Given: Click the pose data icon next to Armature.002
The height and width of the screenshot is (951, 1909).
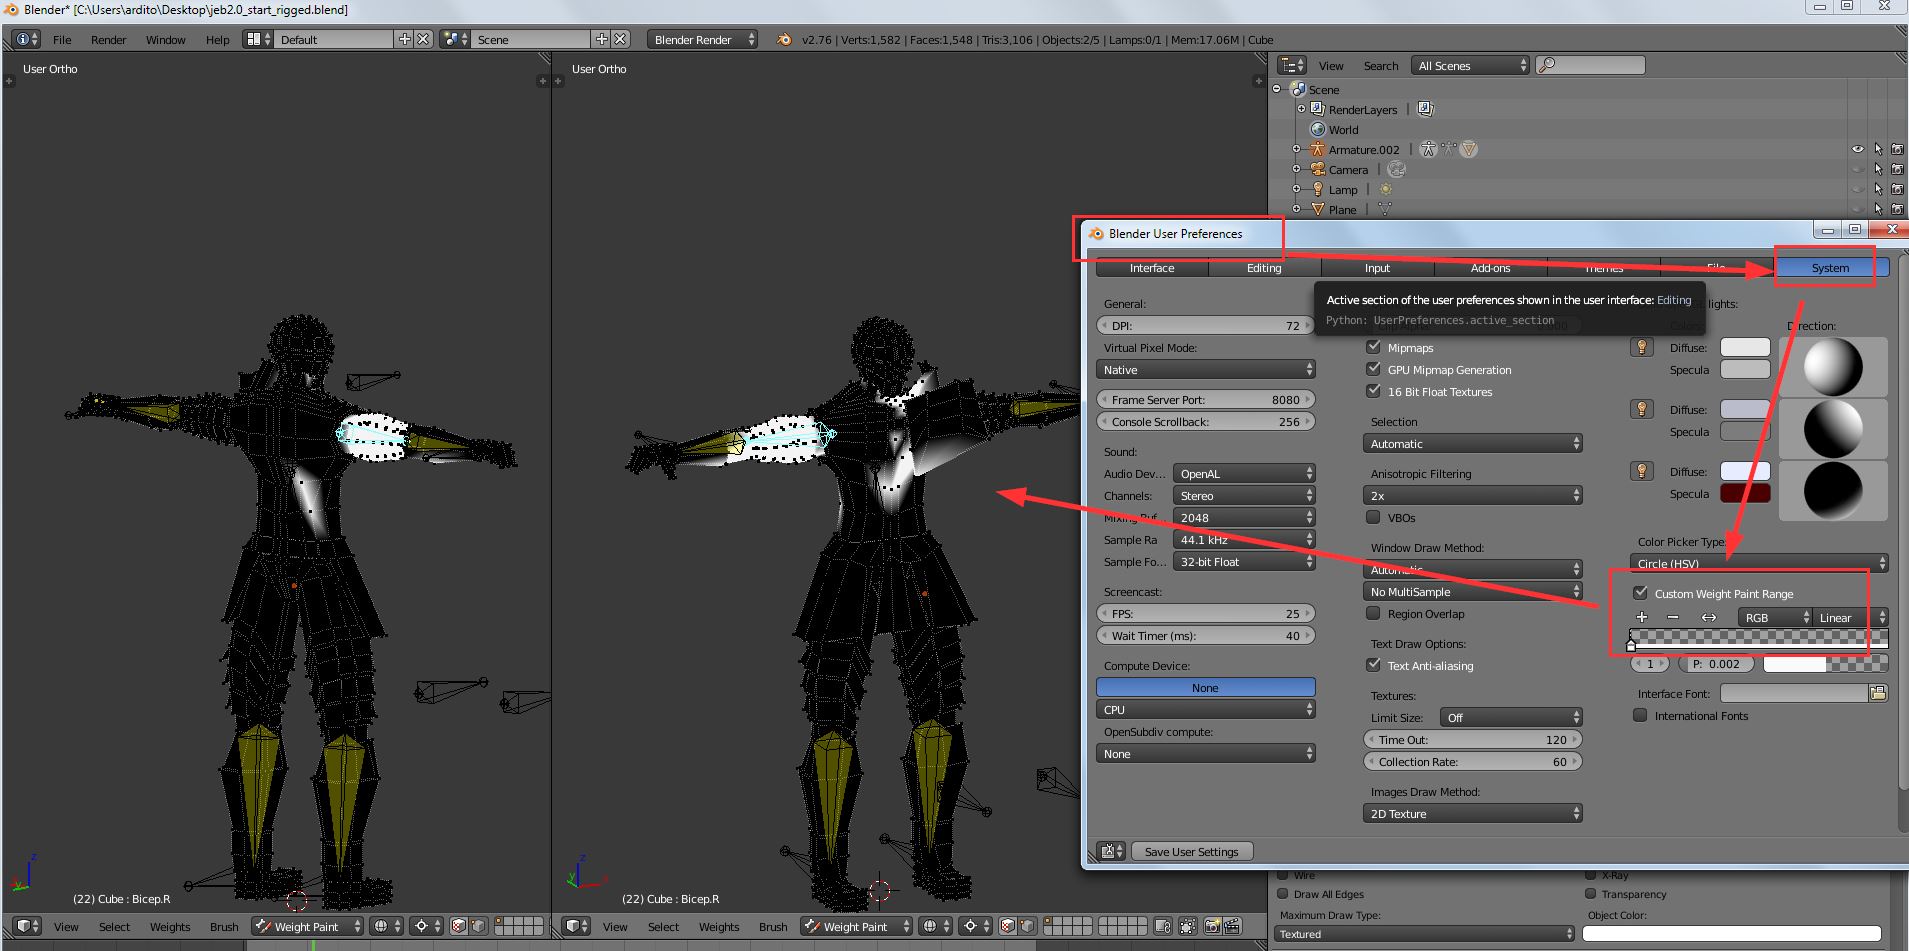Looking at the screenshot, I should point(1428,149).
